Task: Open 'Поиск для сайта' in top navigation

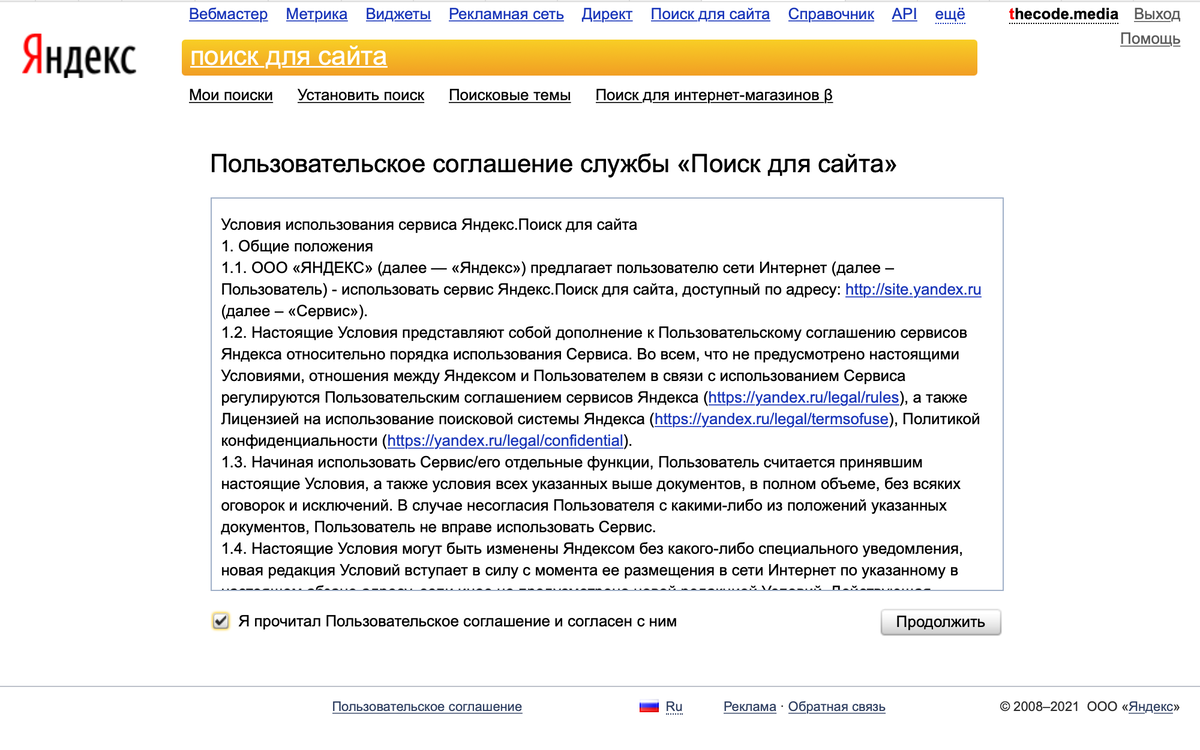Action: click(710, 14)
